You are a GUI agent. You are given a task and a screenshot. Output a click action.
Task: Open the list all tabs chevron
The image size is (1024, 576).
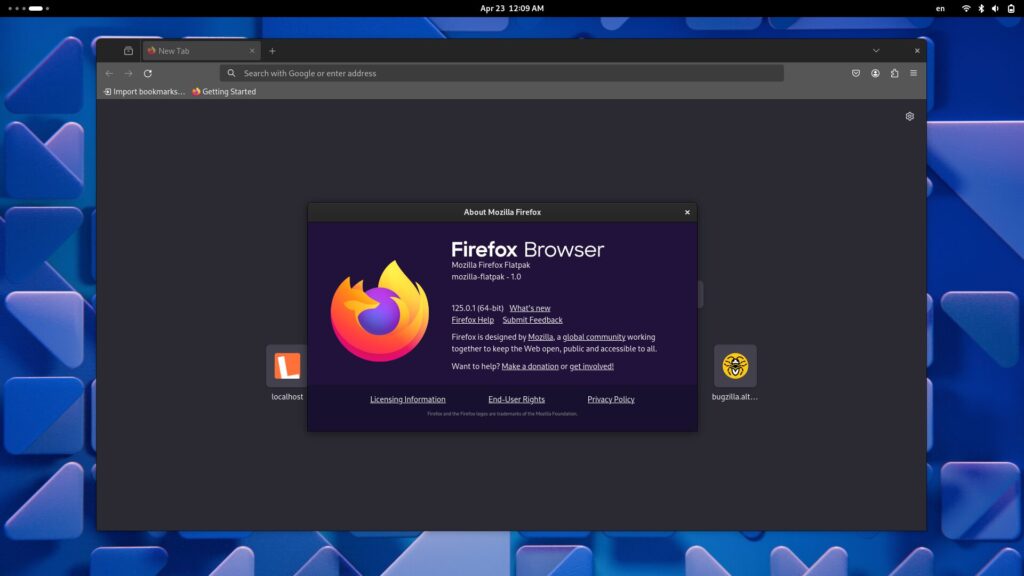[x=876, y=50]
